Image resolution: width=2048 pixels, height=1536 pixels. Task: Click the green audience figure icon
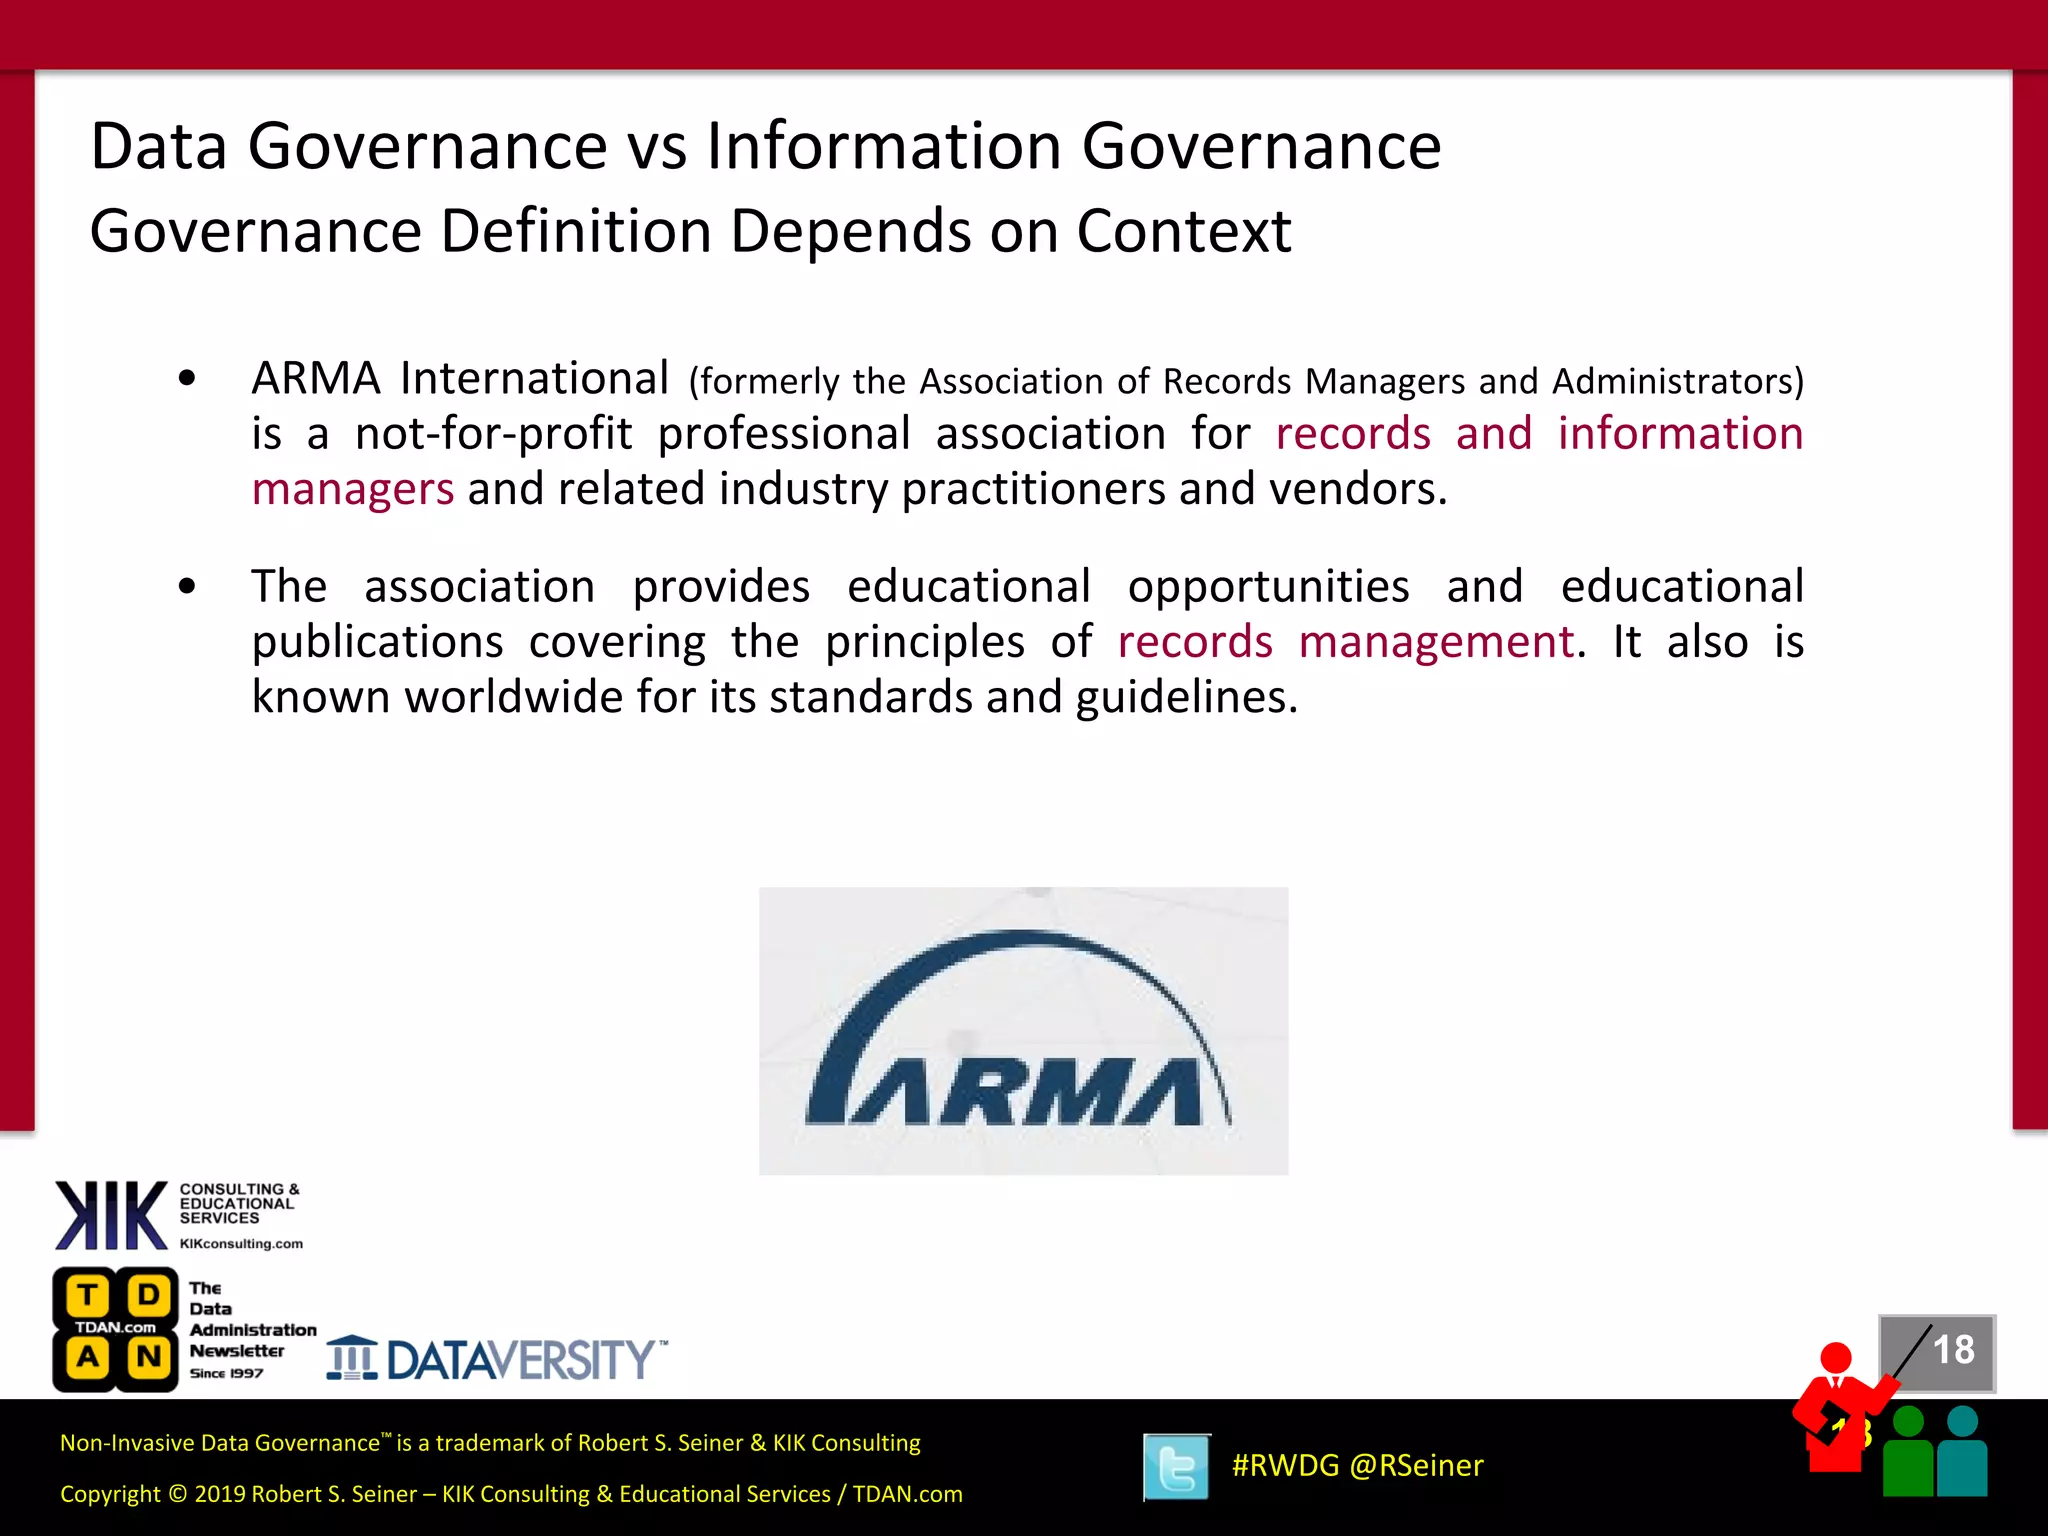[1908, 1451]
